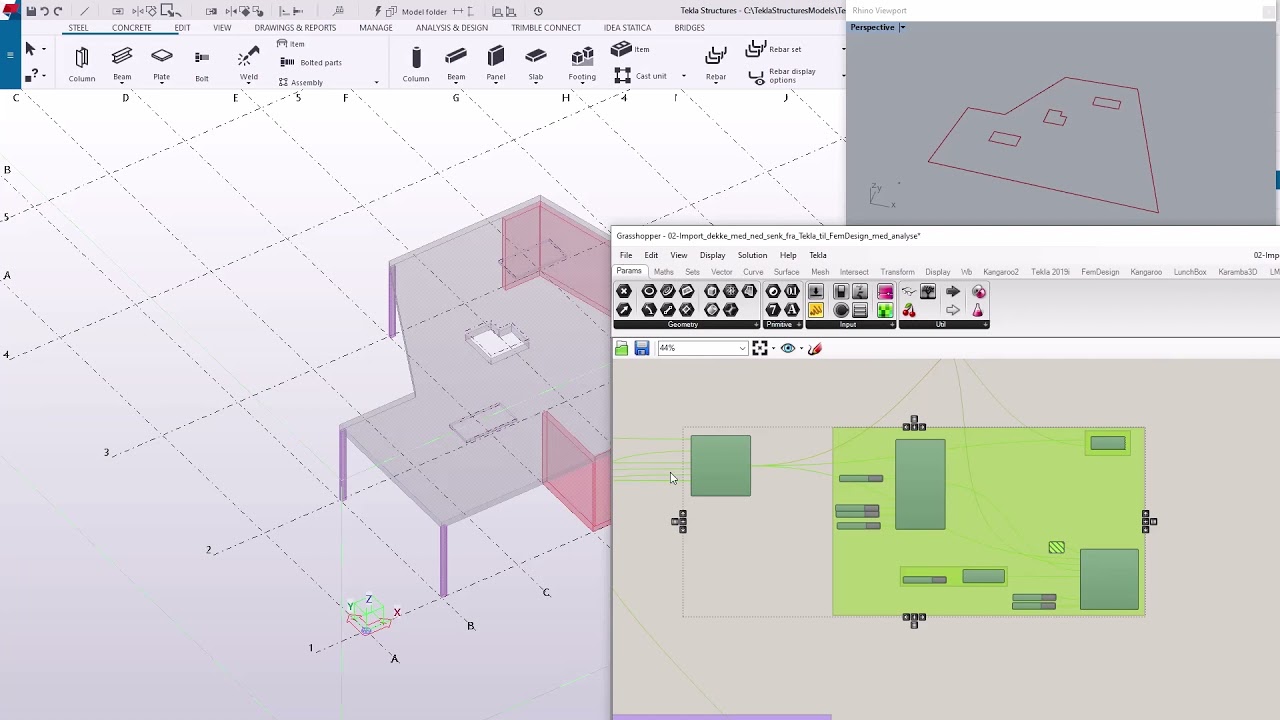
Task: Switch to the Karamba3D component tab
Action: [1237, 272]
